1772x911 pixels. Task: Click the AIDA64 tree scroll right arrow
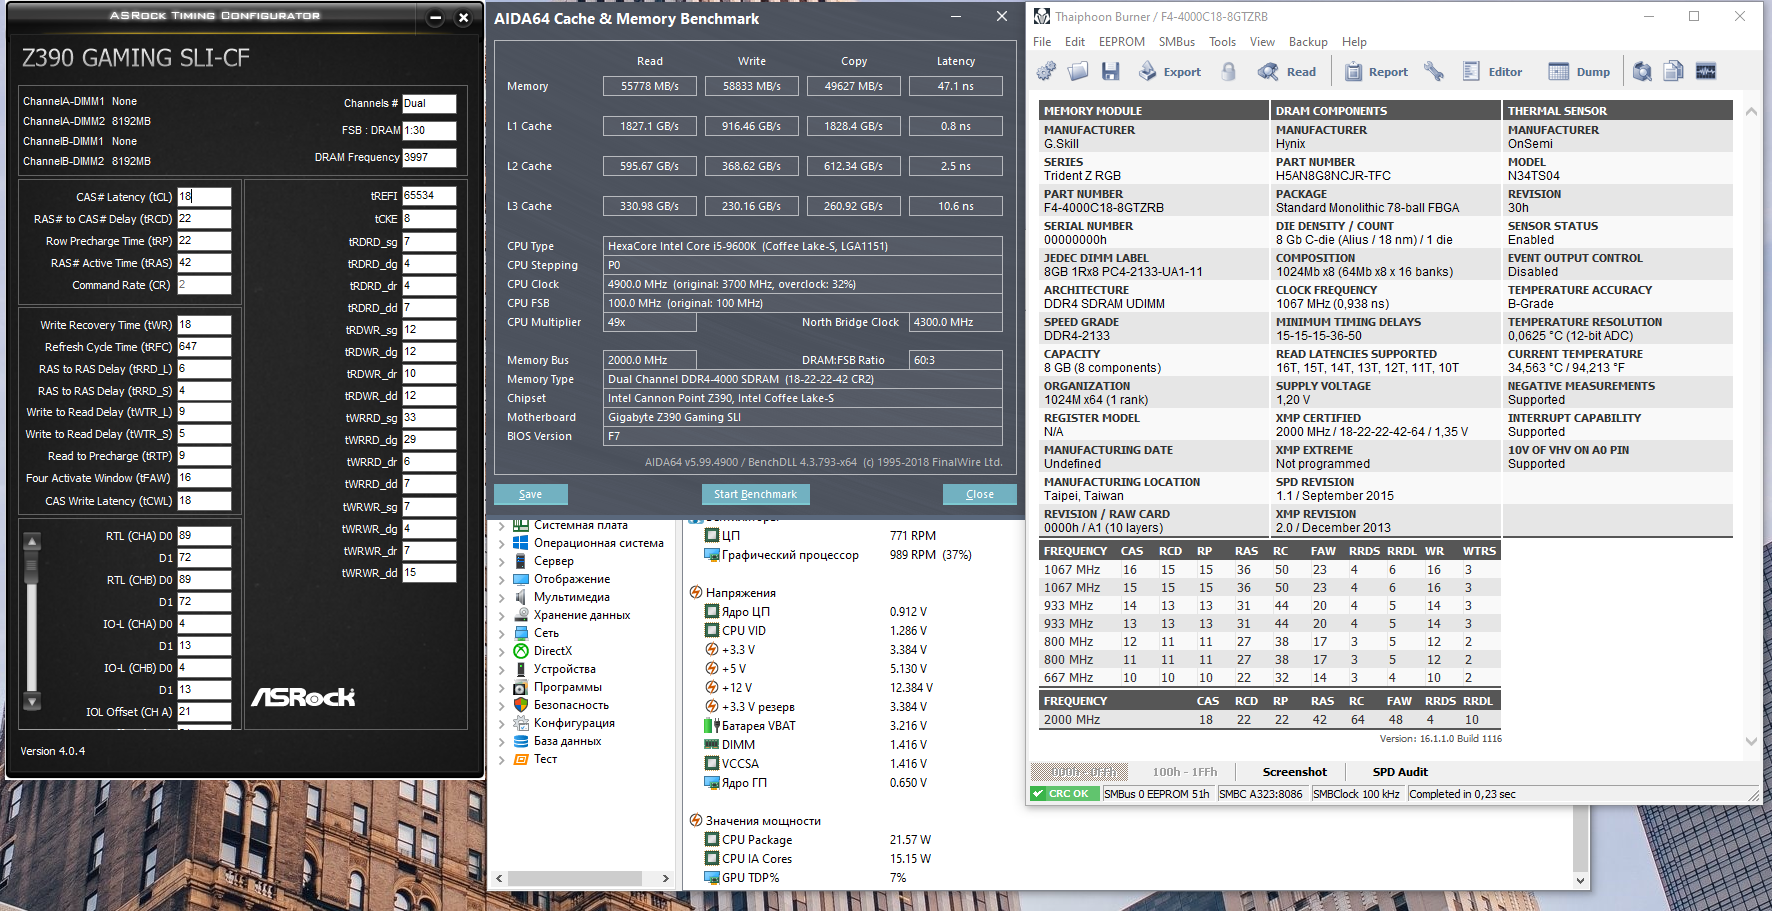(666, 878)
